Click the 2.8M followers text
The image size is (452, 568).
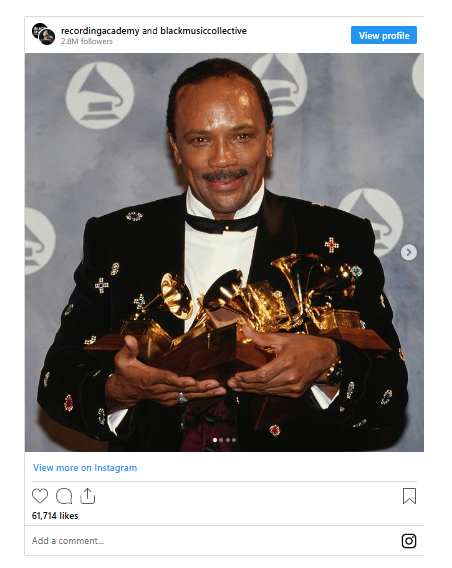pos(87,41)
